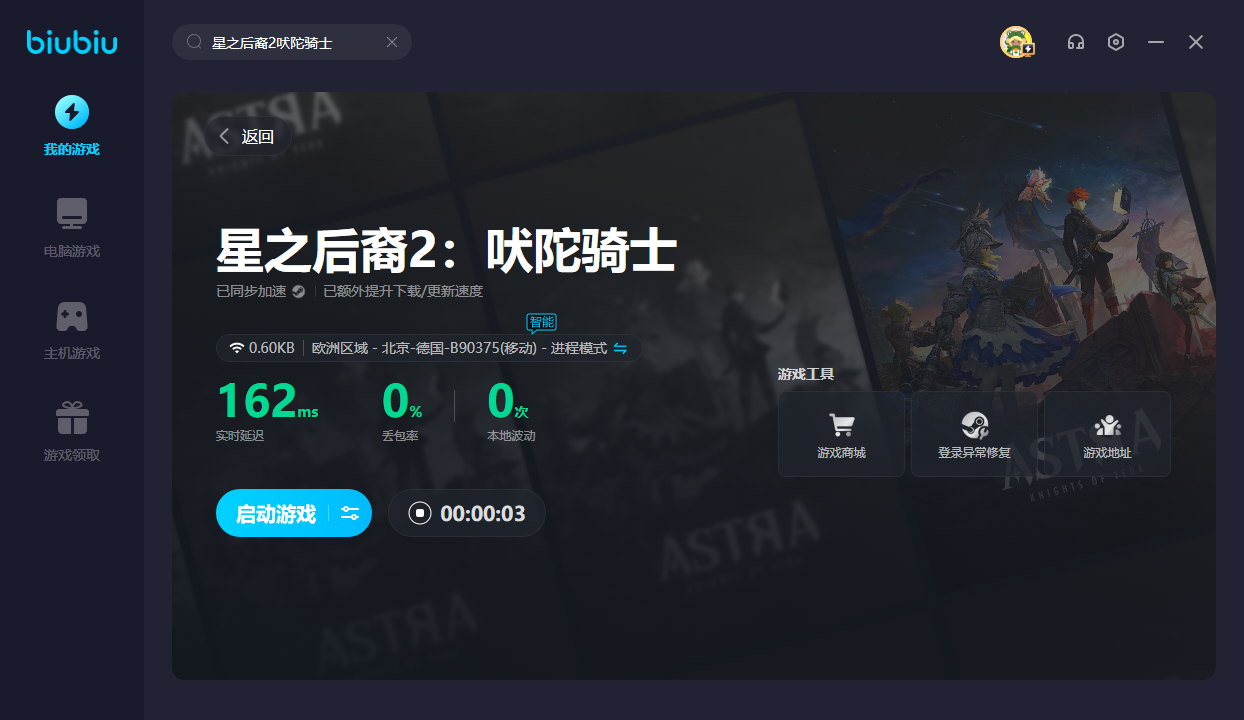Open launch settings sliders icon

350,514
